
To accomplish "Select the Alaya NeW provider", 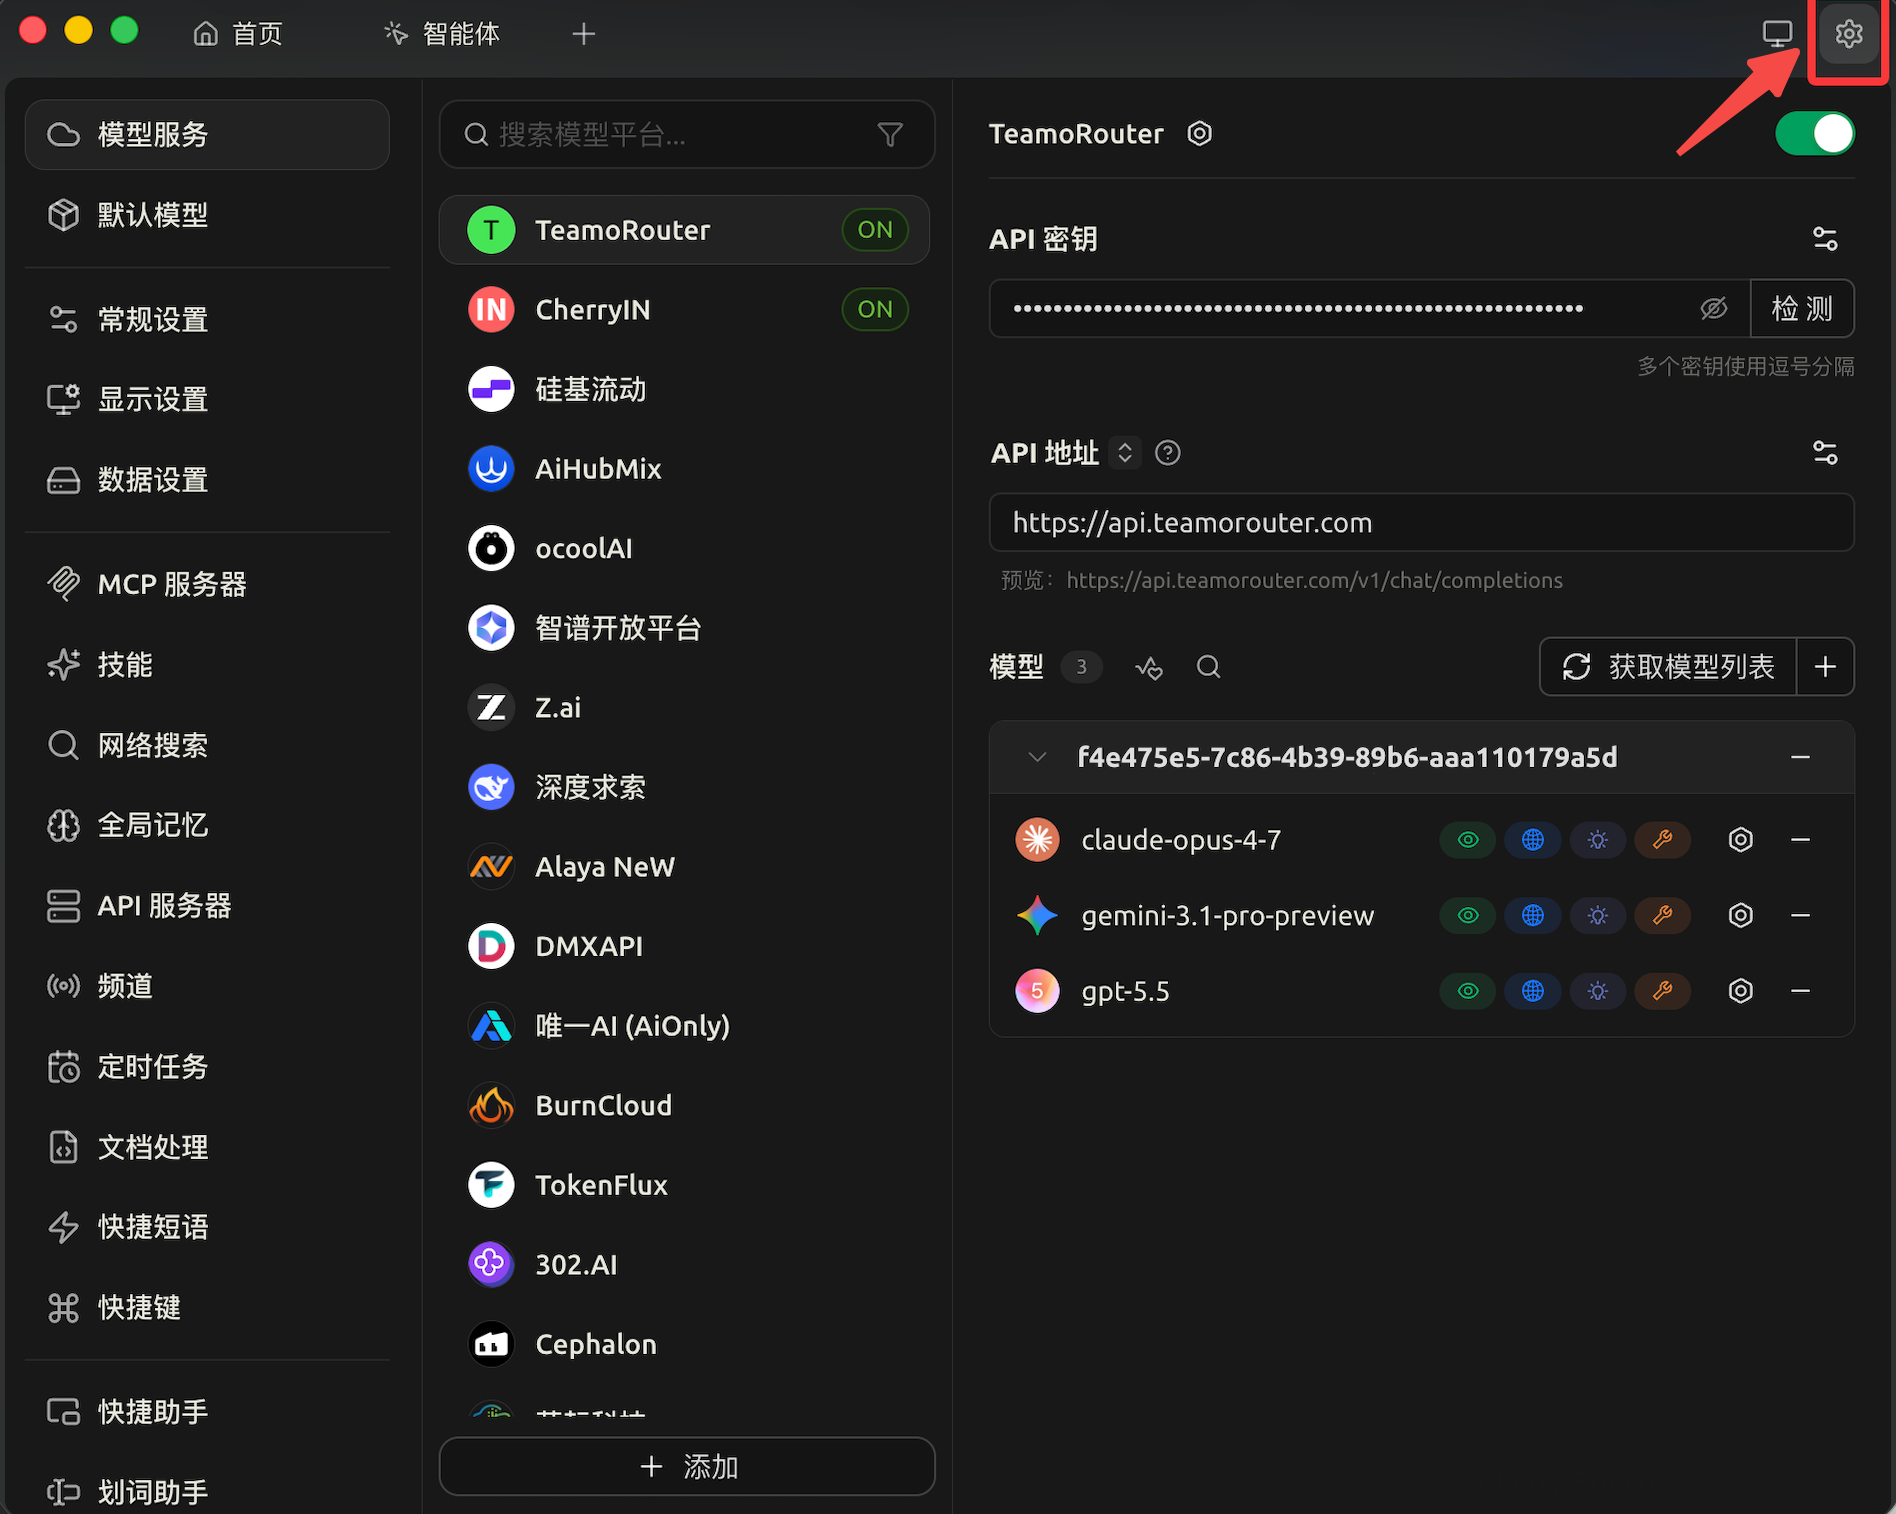I will (684, 867).
